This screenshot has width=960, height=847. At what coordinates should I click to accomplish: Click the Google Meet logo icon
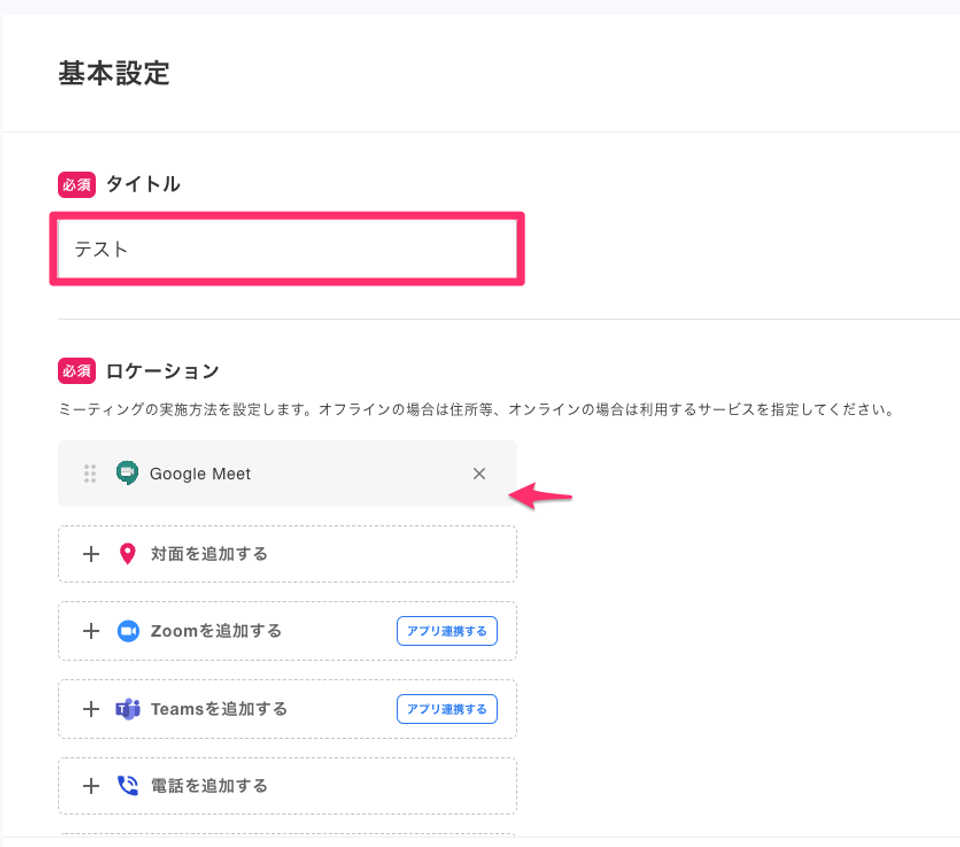coord(127,473)
